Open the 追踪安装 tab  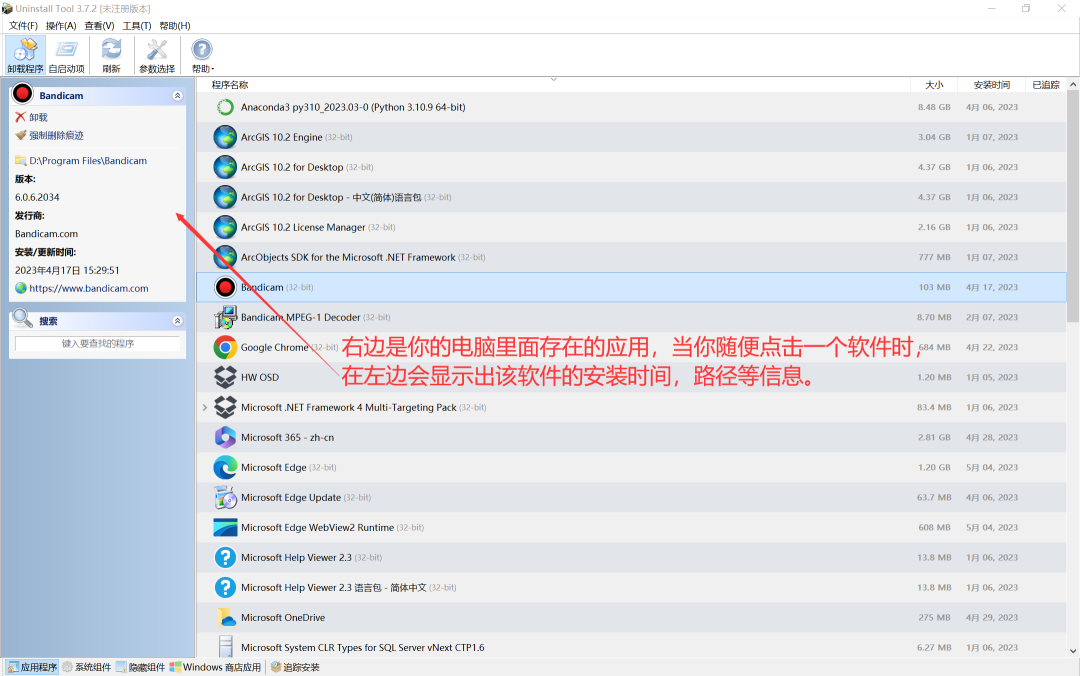[295, 667]
